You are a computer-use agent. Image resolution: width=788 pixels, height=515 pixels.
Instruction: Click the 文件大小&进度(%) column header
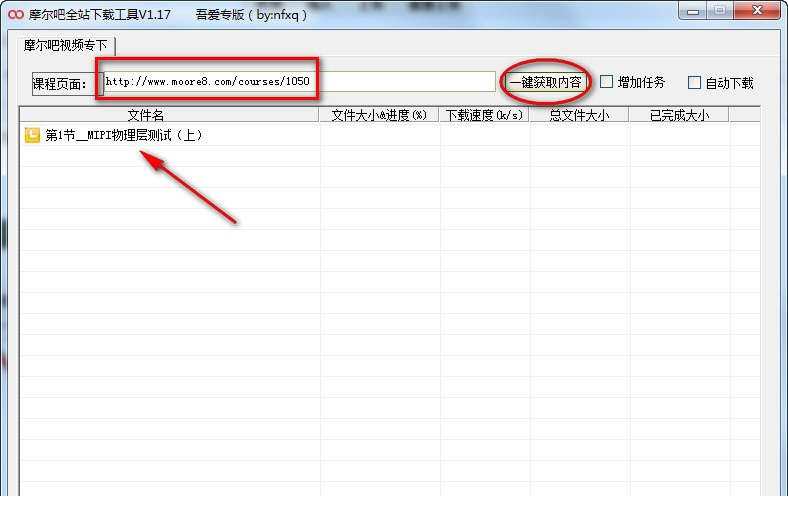(x=379, y=115)
